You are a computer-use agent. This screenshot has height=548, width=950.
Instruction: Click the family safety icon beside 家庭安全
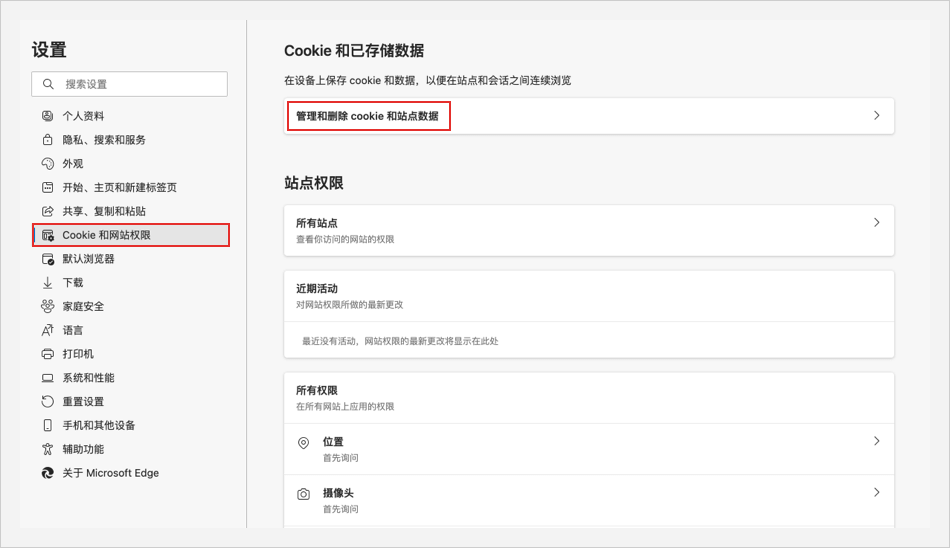pos(47,306)
